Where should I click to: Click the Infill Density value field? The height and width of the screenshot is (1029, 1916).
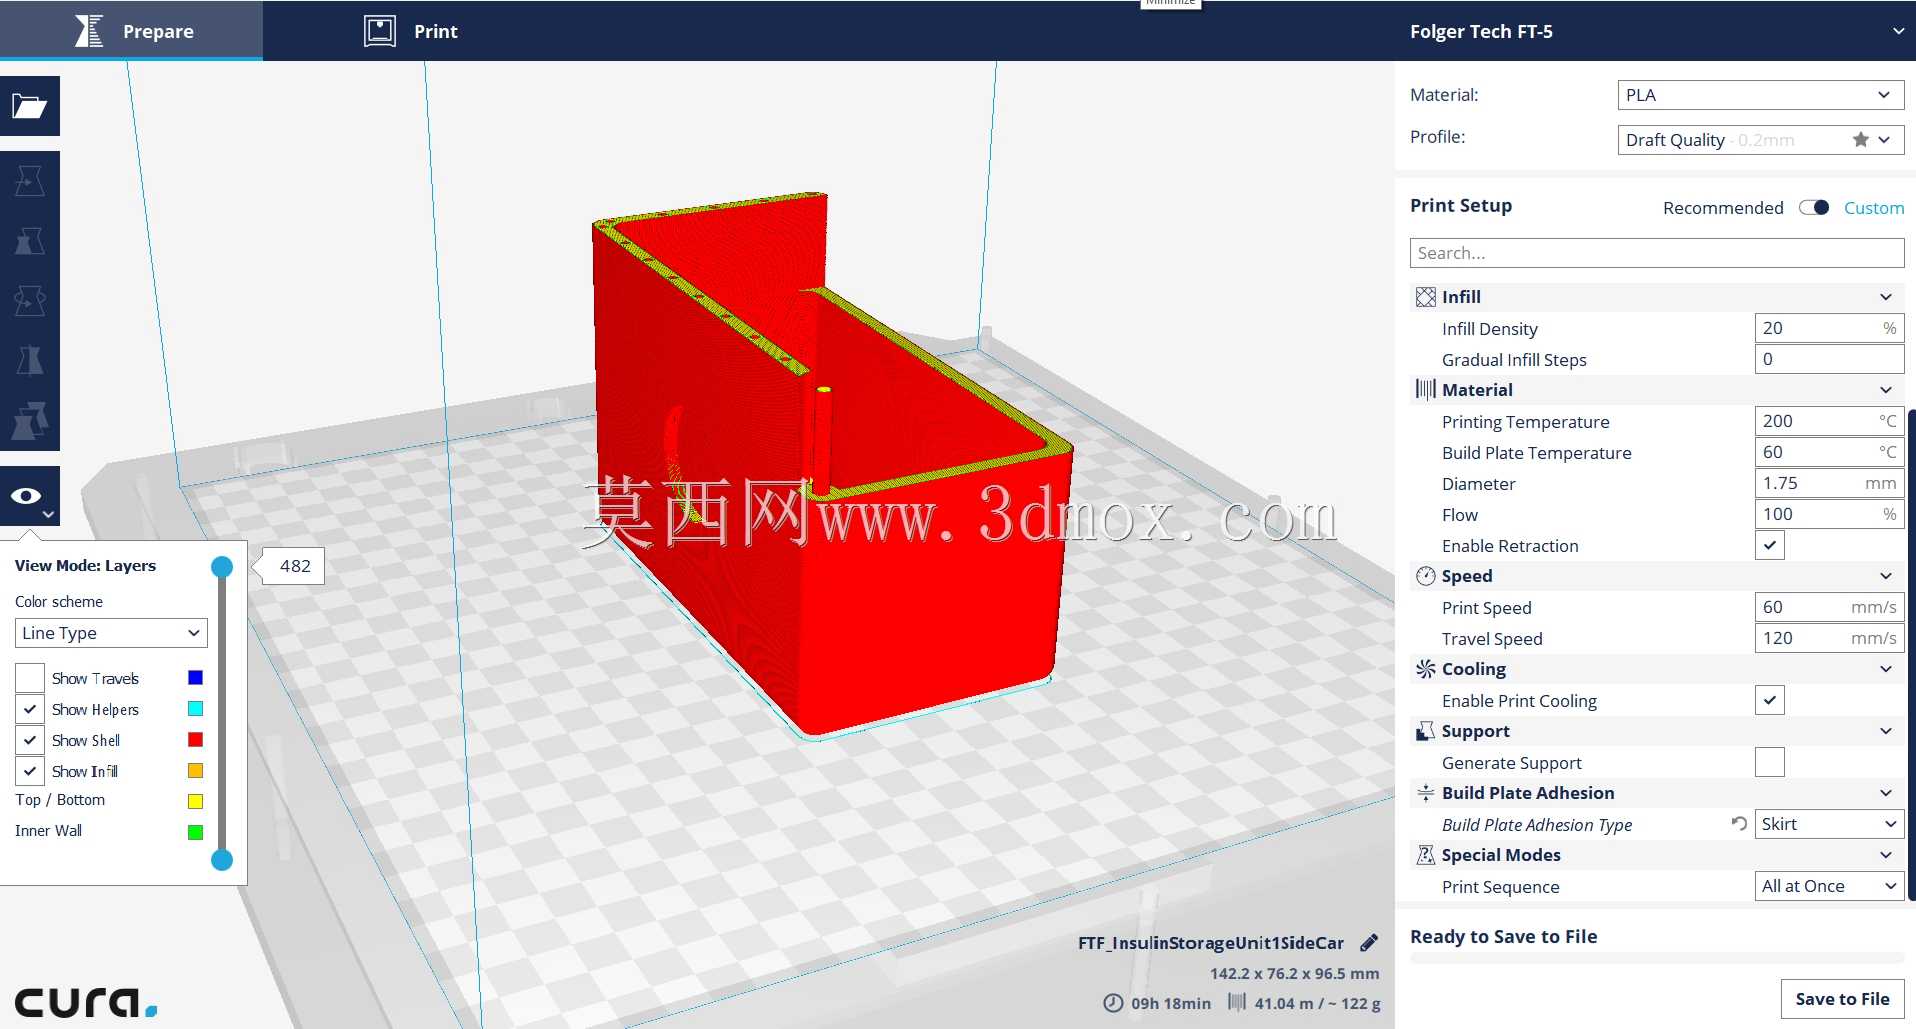click(x=1829, y=328)
